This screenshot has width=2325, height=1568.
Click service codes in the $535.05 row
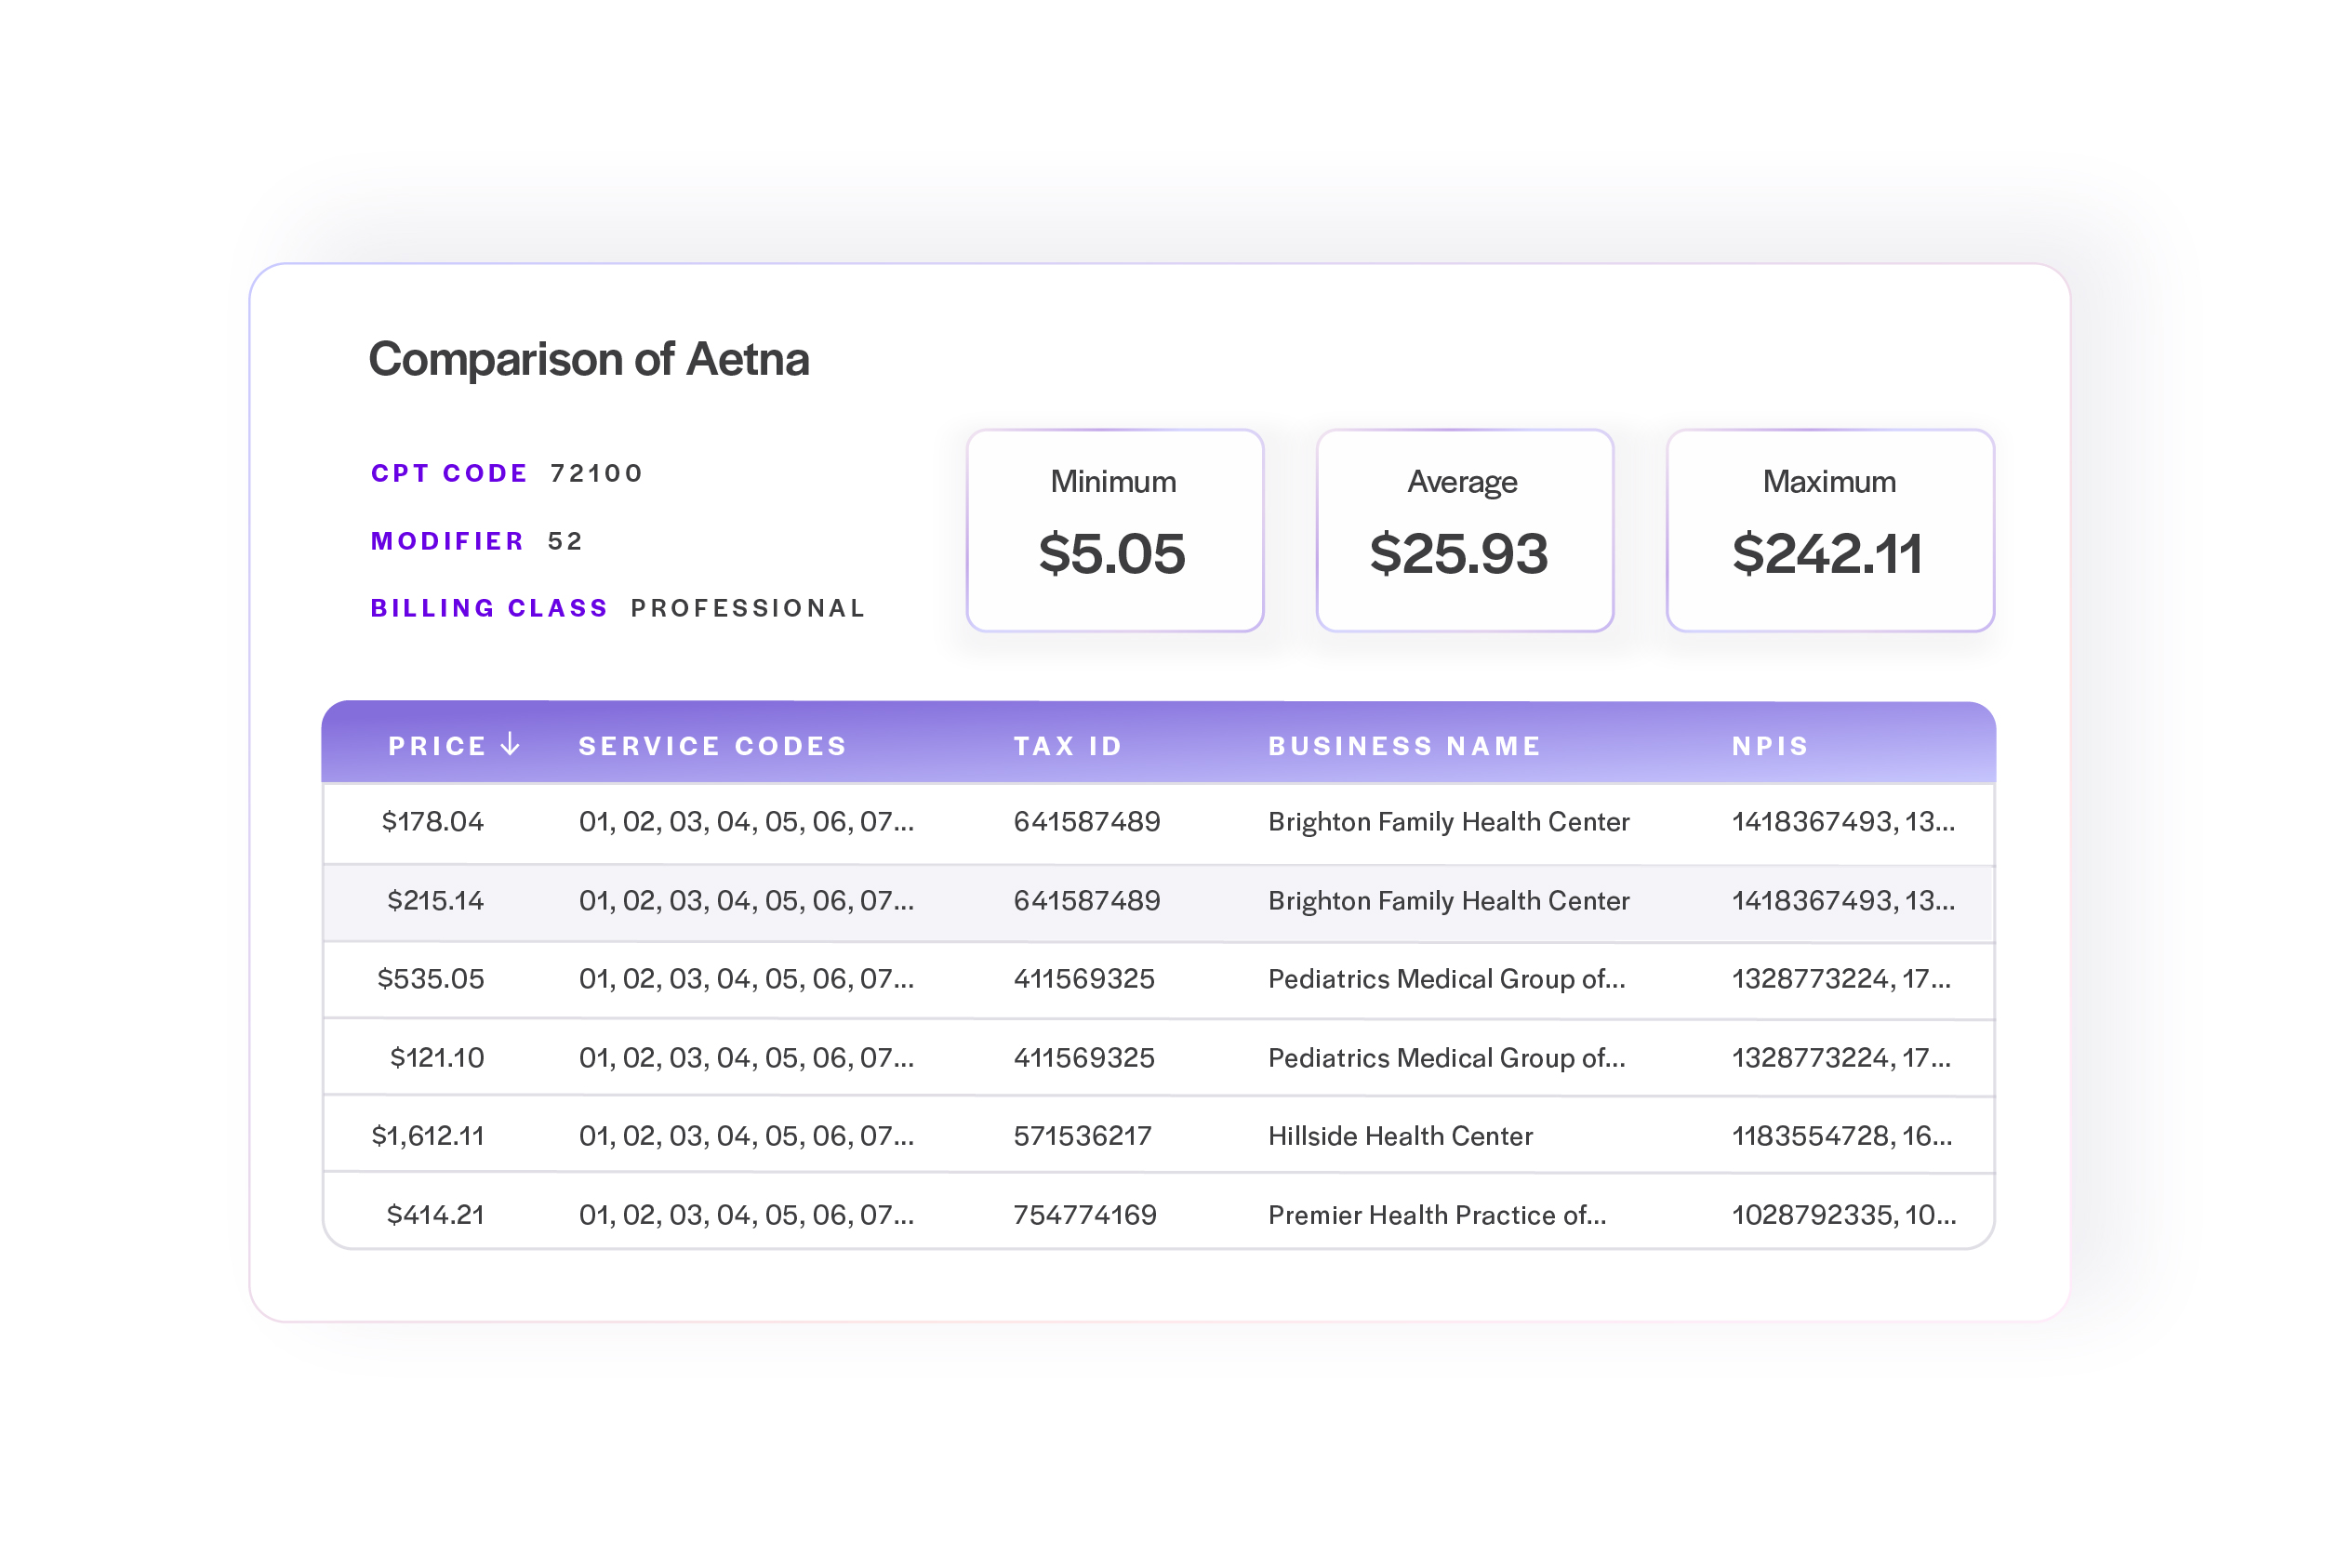(746, 979)
